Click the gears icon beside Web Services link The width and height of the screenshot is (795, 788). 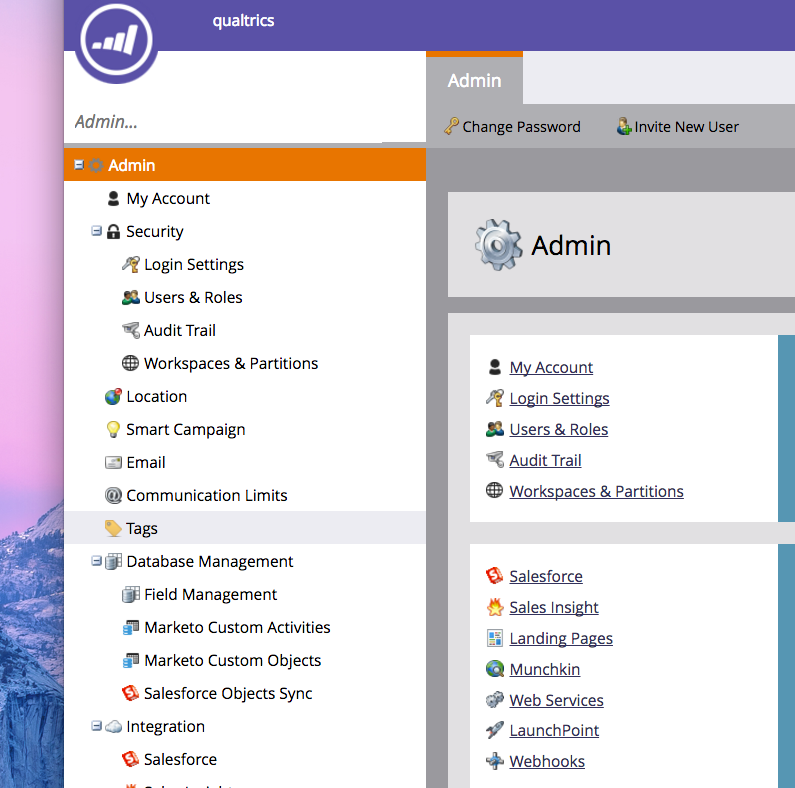(495, 700)
